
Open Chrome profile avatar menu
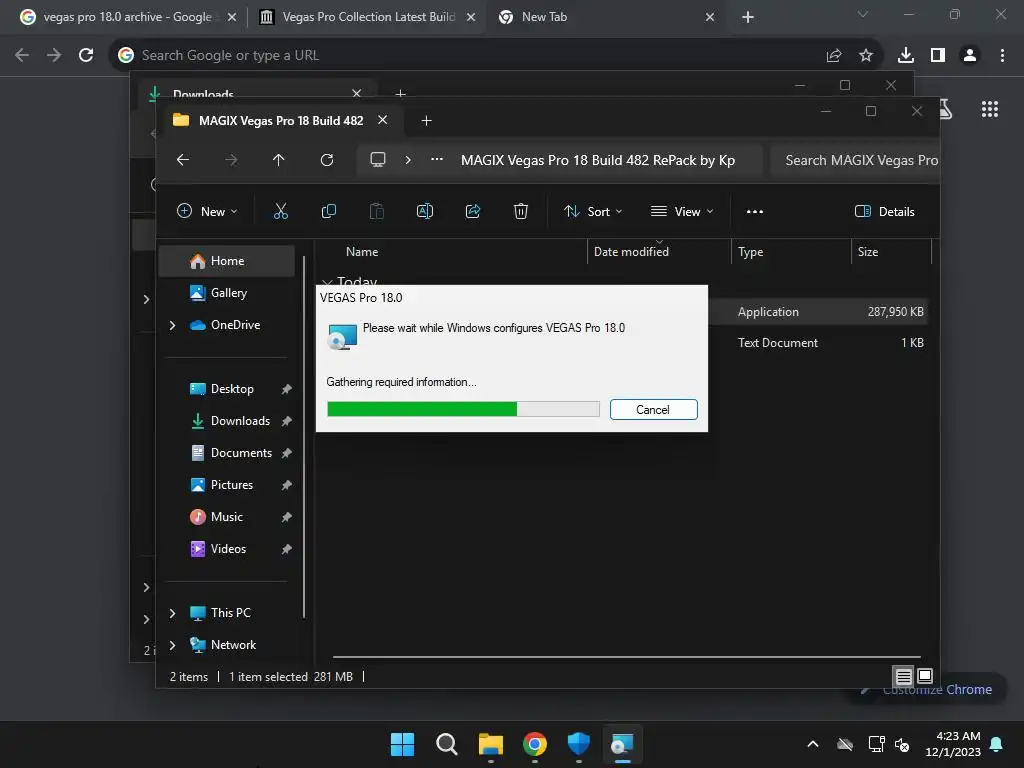click(x=970, y=56)
